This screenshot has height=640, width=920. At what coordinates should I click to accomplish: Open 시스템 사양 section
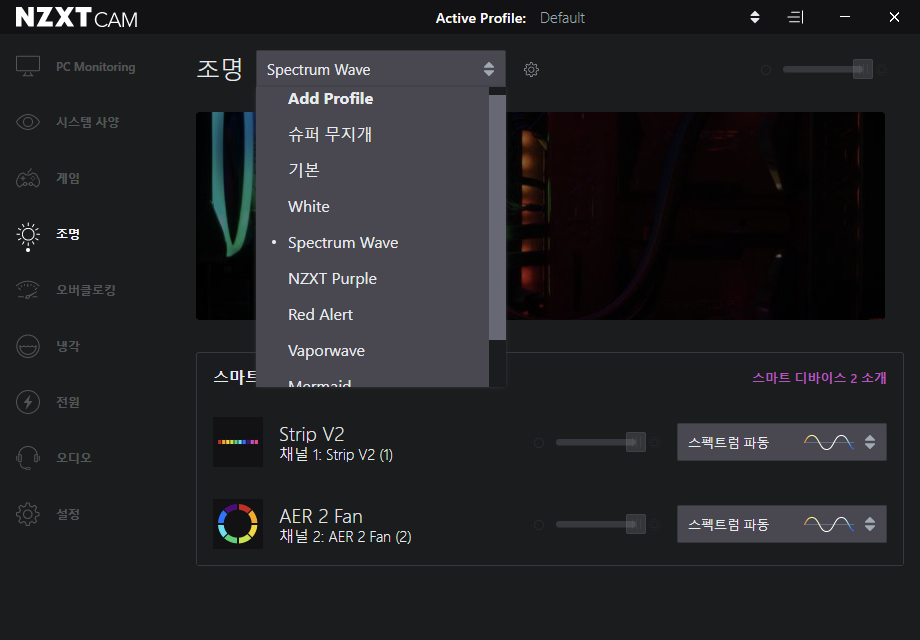(87, 122)
